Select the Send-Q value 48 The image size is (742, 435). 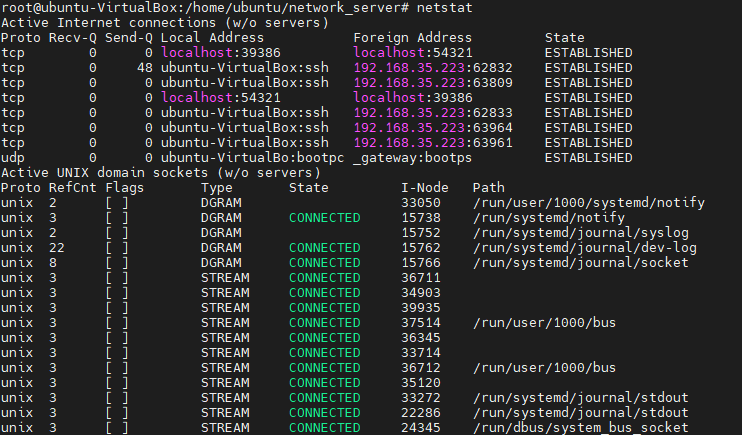point(145,68)
